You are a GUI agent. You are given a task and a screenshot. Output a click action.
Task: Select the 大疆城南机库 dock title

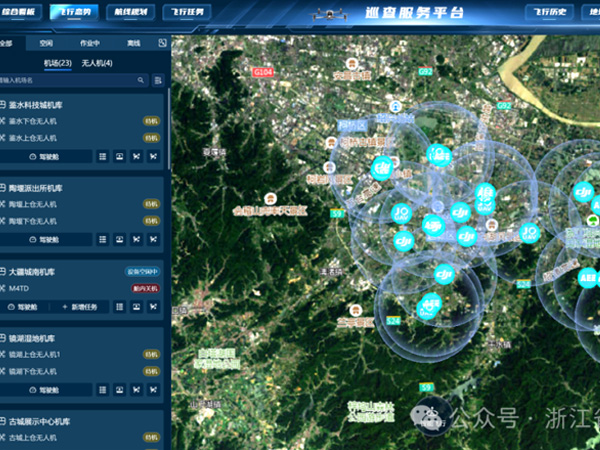click(x=32, y=272)
